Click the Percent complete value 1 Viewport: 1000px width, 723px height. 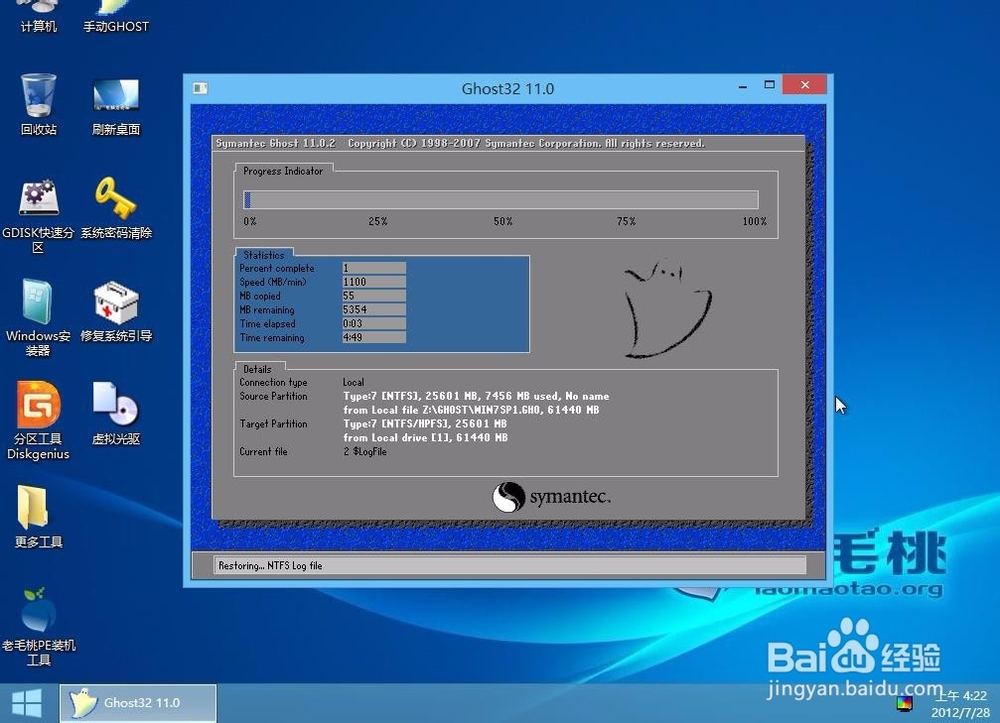coord(374,268)
